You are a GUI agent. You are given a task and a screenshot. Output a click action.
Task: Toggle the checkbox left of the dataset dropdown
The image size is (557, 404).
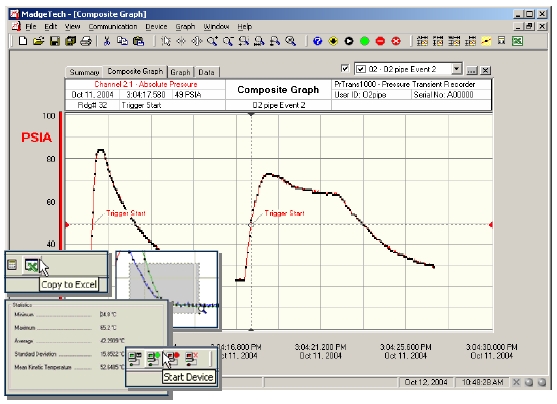coord(345,68)
